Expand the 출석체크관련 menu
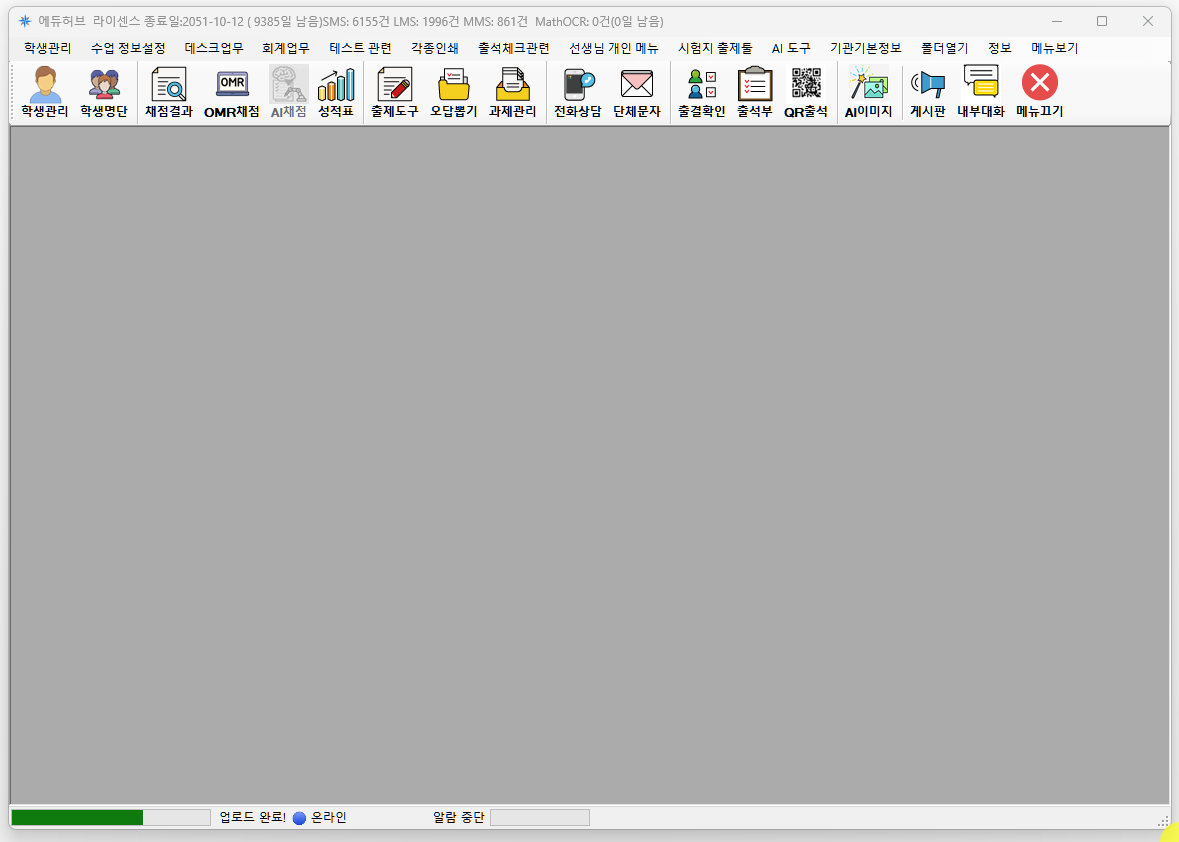 click(514, 48)
